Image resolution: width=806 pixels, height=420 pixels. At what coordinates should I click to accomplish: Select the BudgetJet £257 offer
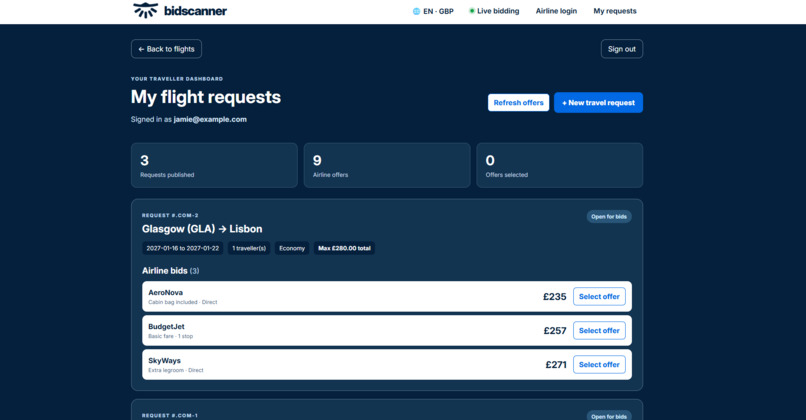(x=599, y=331)
